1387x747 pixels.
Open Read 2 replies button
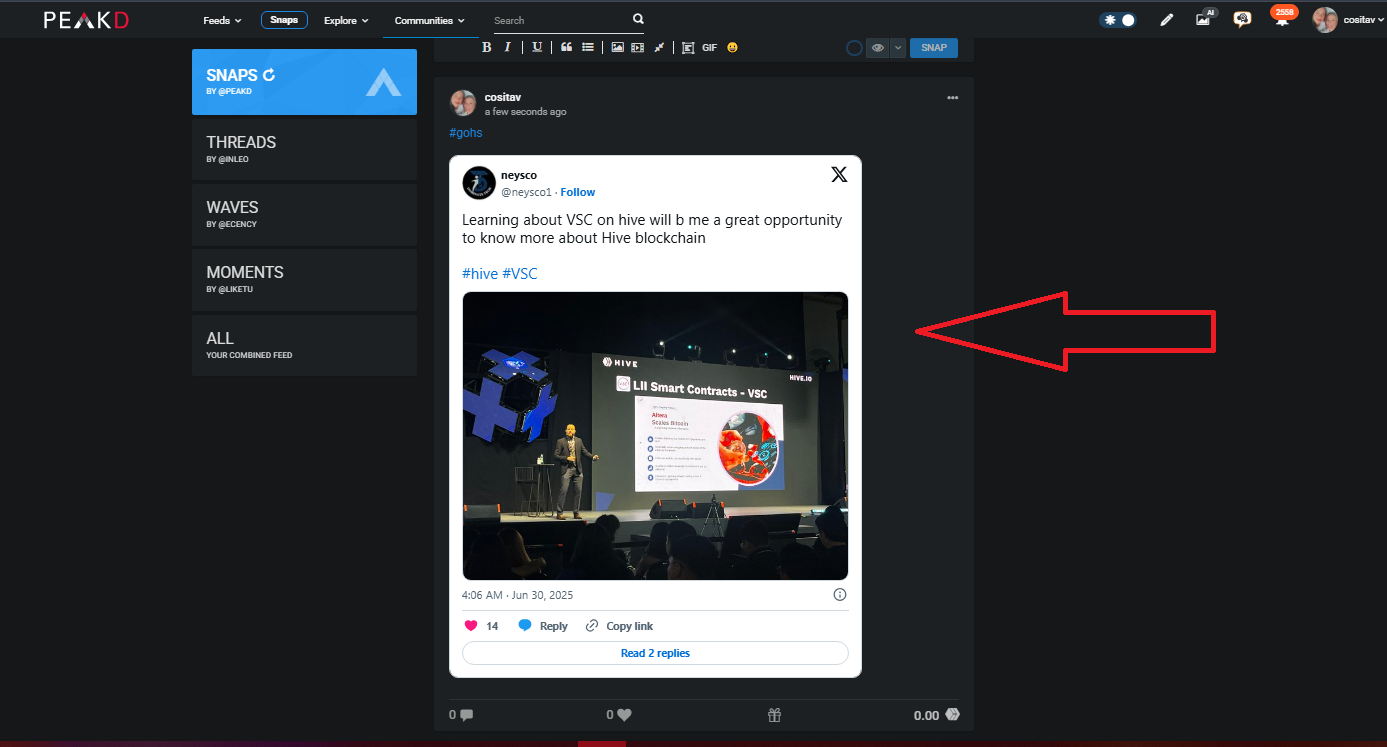click(655, 653)
